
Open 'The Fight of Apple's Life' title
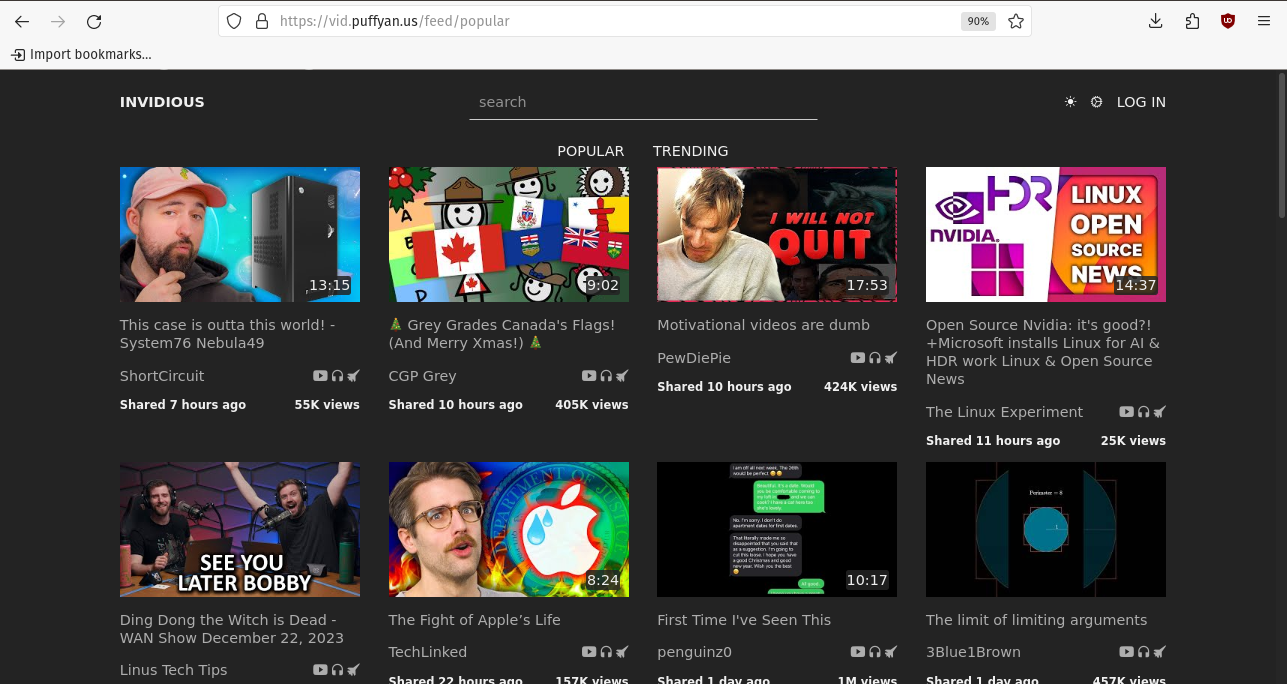click(474, 620)
